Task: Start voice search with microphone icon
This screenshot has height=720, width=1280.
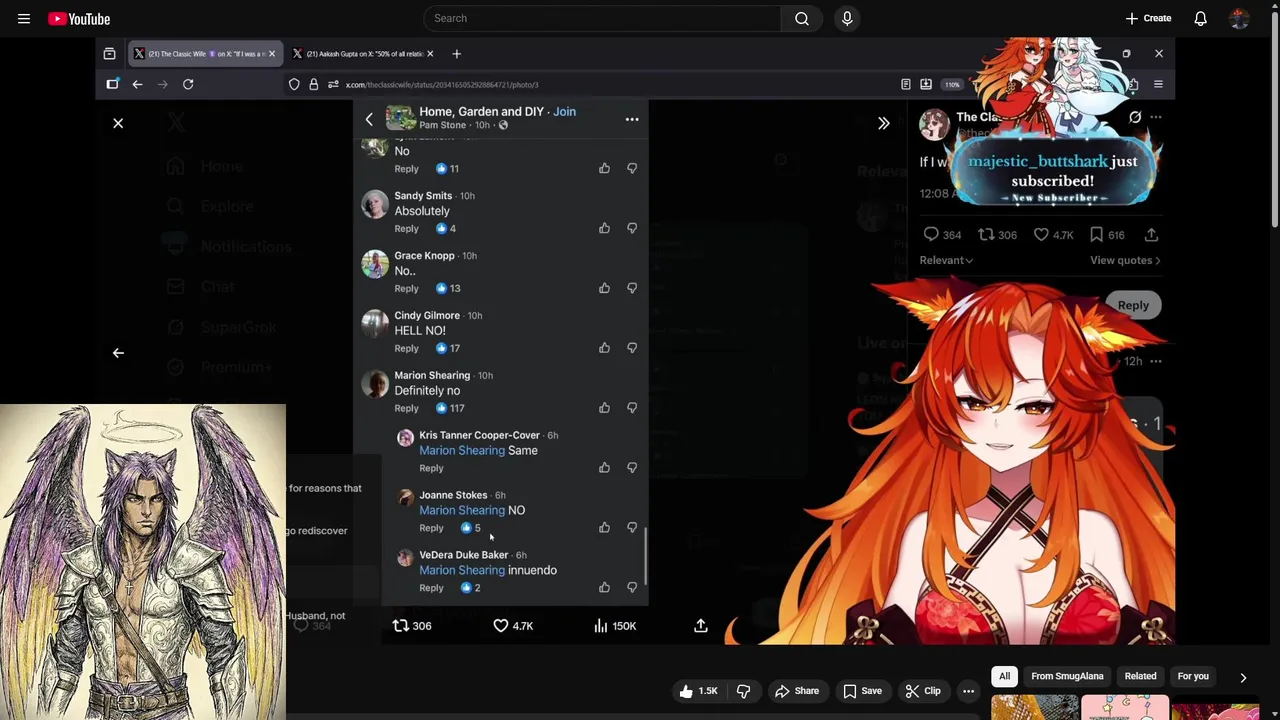Action: [847, 18]
